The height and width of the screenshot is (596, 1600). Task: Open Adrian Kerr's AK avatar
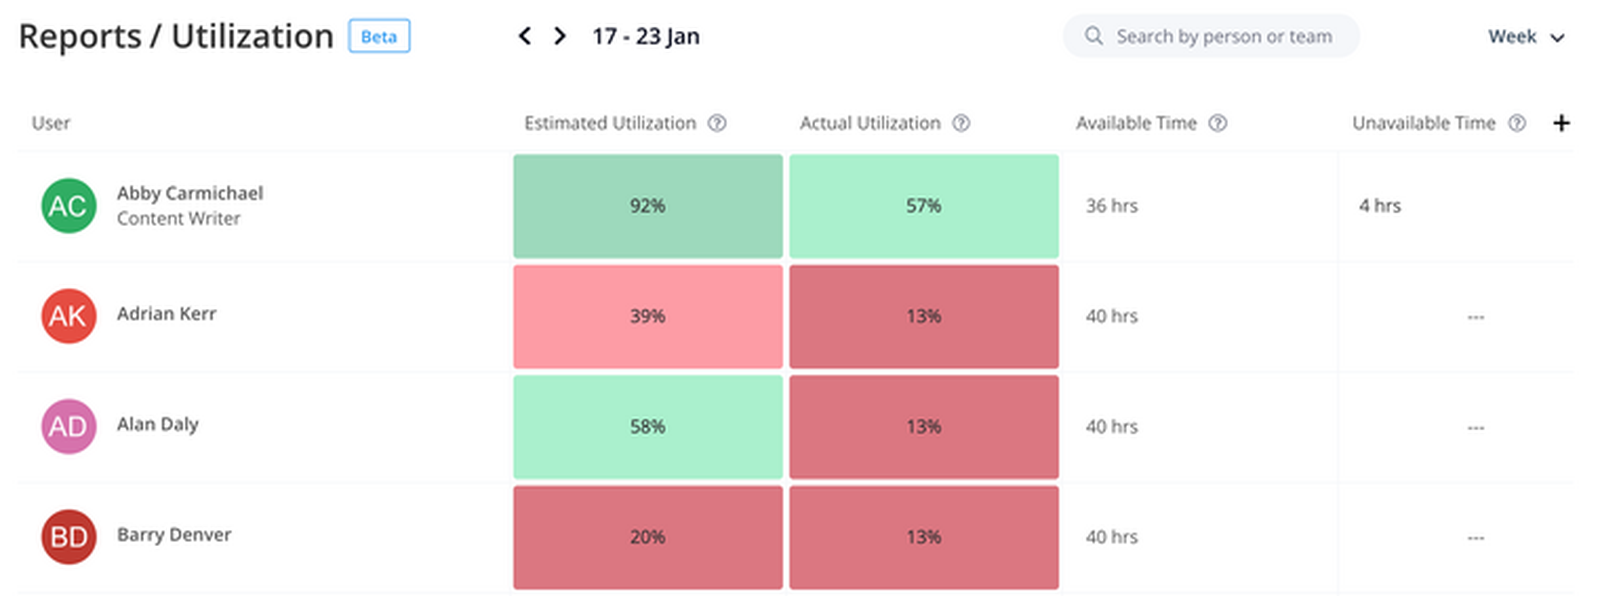point(68,316)
